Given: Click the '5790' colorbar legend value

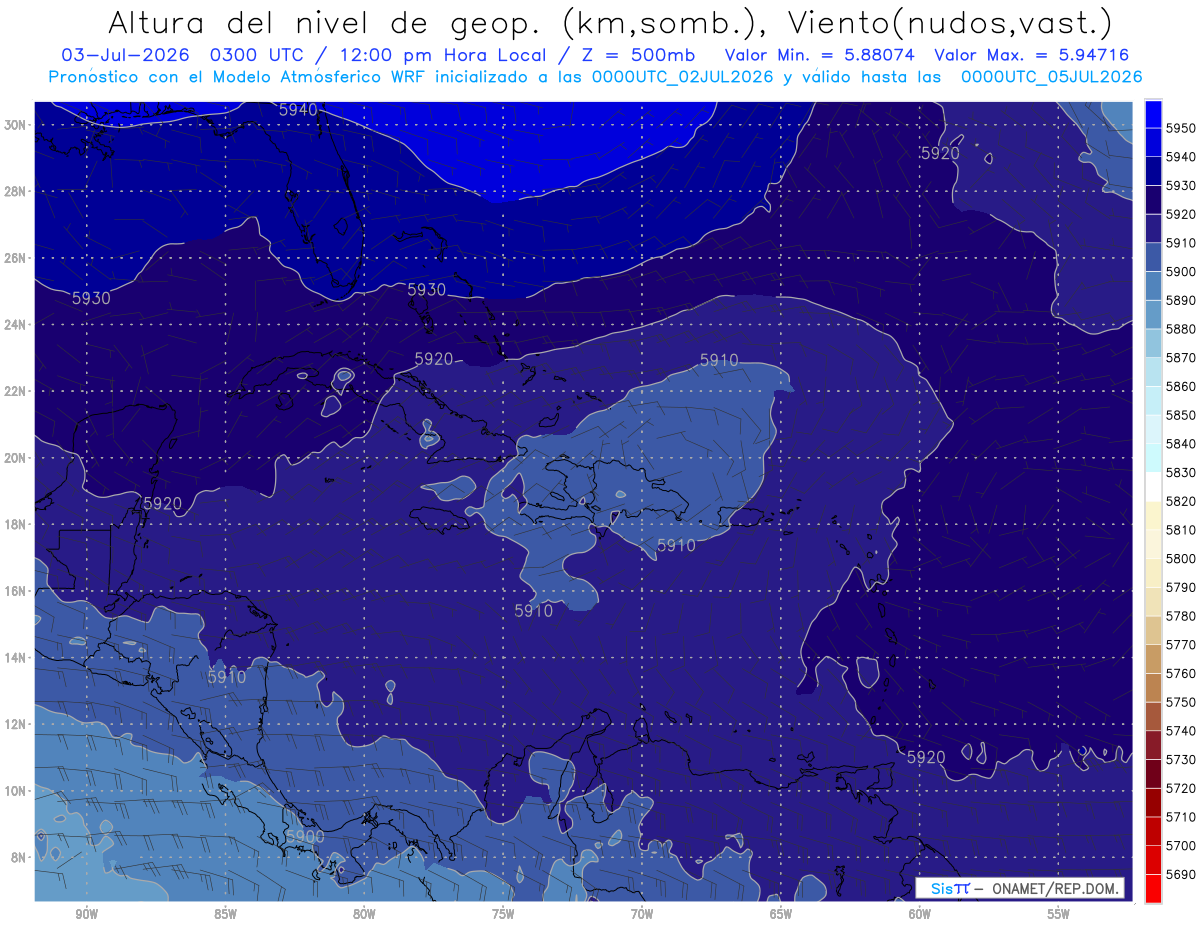Looking at the screenshot, I should (x=1182, y=587).
